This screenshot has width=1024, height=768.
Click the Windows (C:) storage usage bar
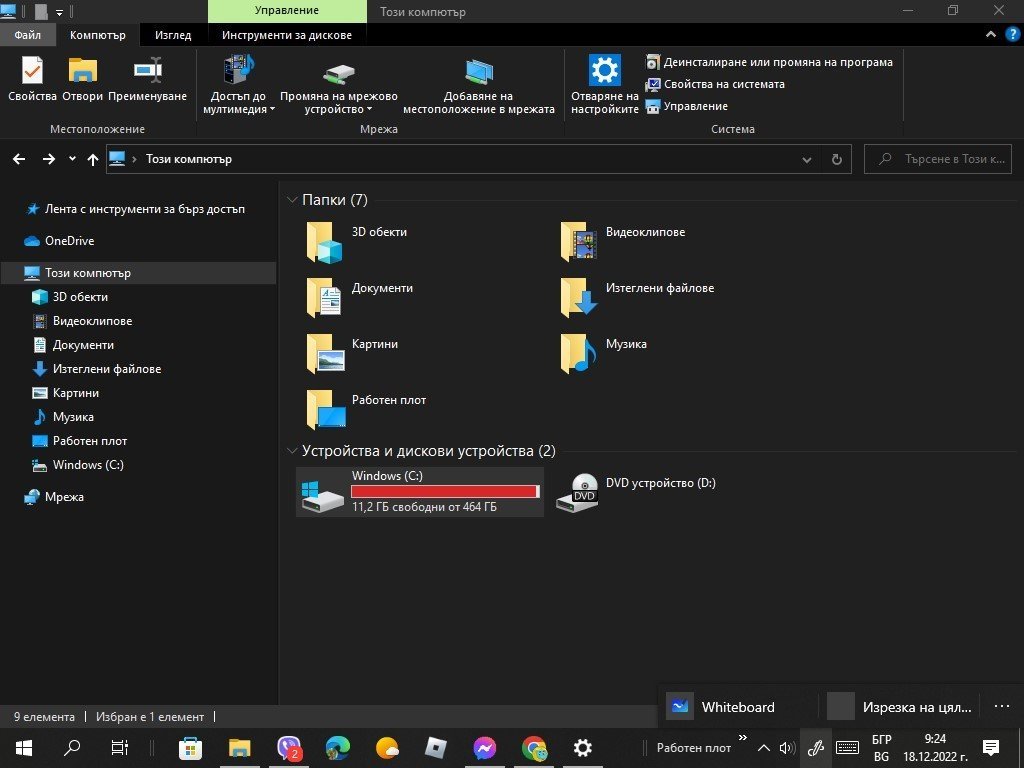(445, 491)
